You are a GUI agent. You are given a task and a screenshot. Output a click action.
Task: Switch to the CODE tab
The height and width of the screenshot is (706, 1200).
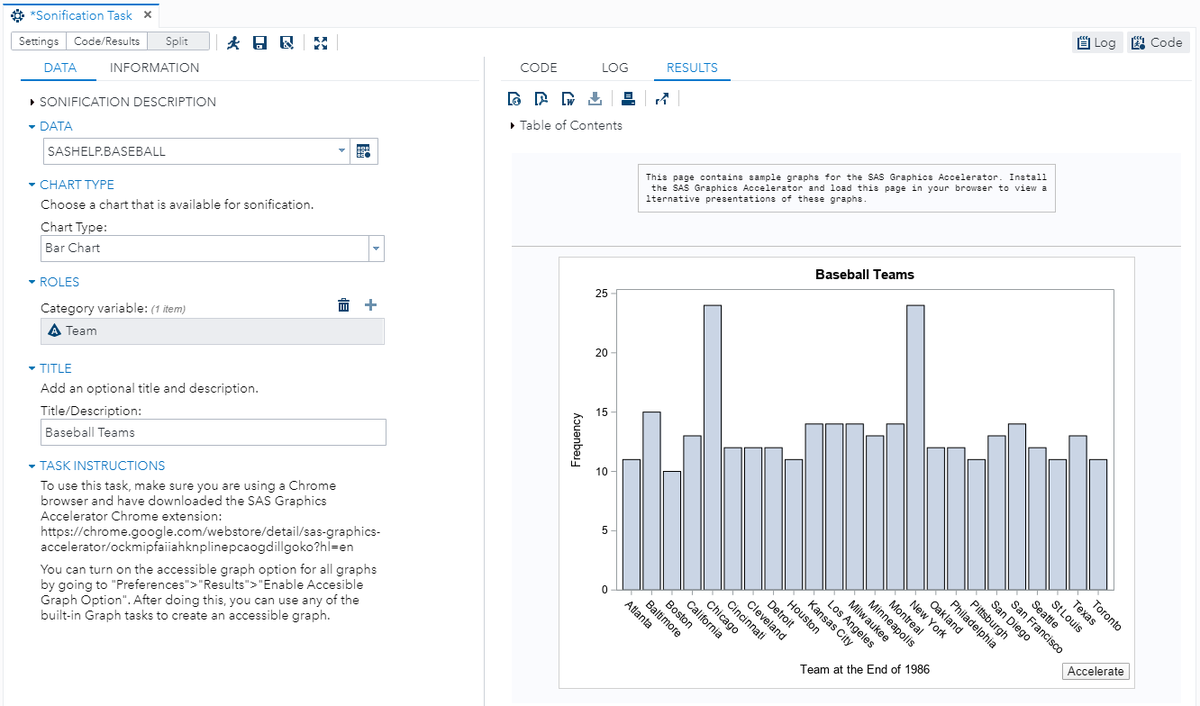[539, 68]
